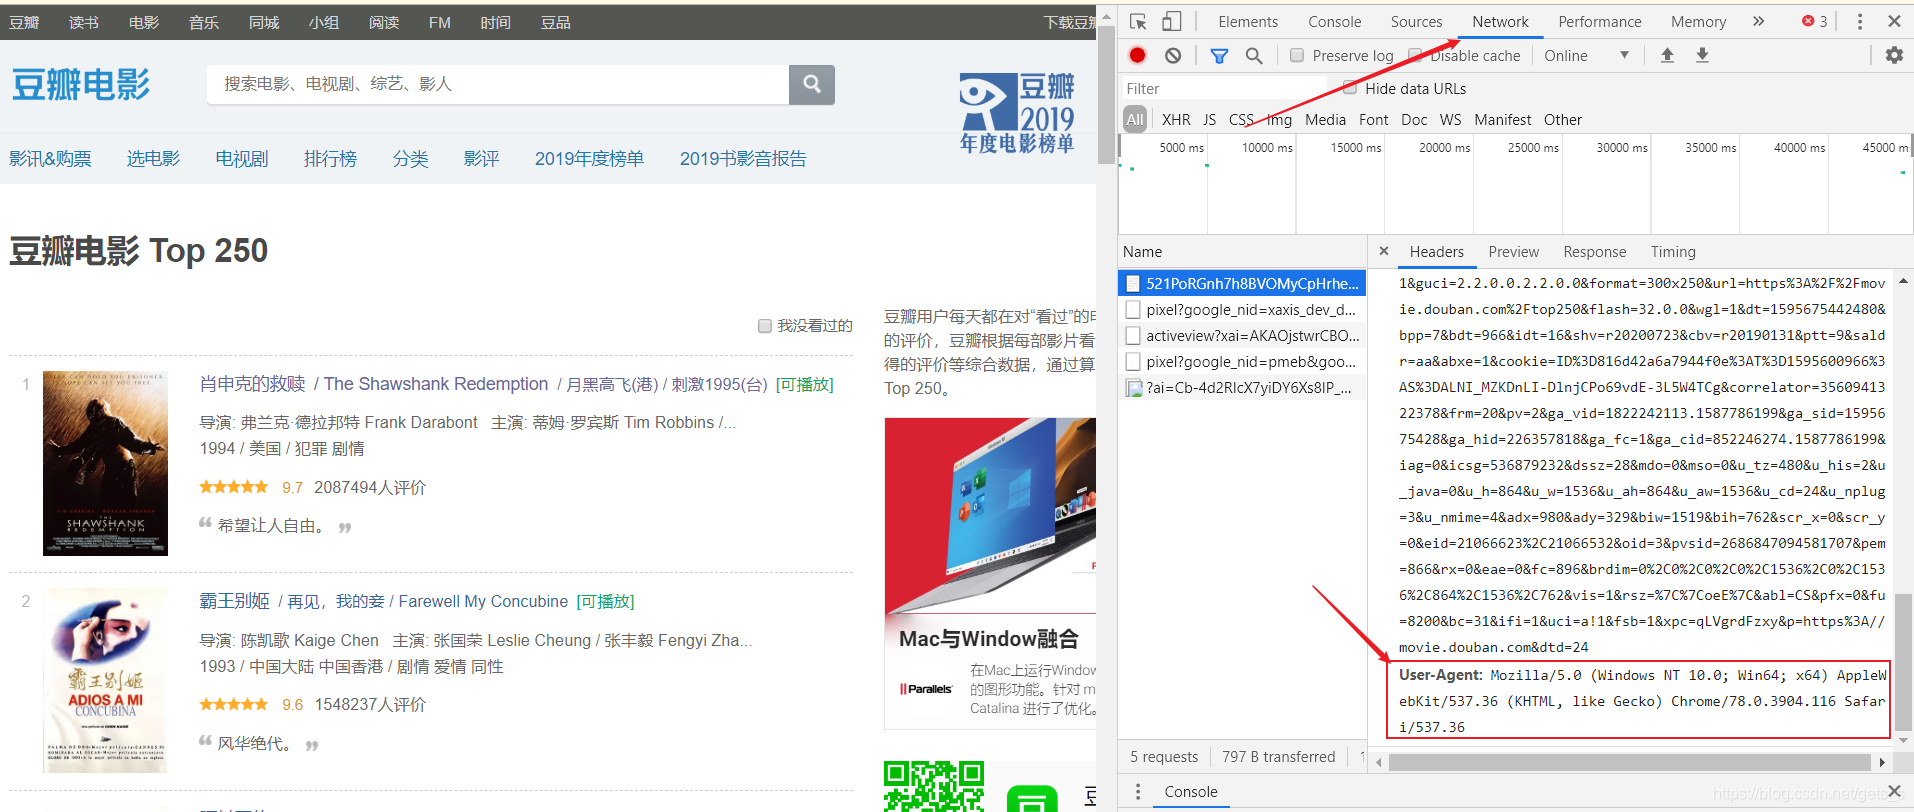The height and width of the screenshot is (812, 1914).
Task: Close the request details pane
Action: [x=1384, y=251]
